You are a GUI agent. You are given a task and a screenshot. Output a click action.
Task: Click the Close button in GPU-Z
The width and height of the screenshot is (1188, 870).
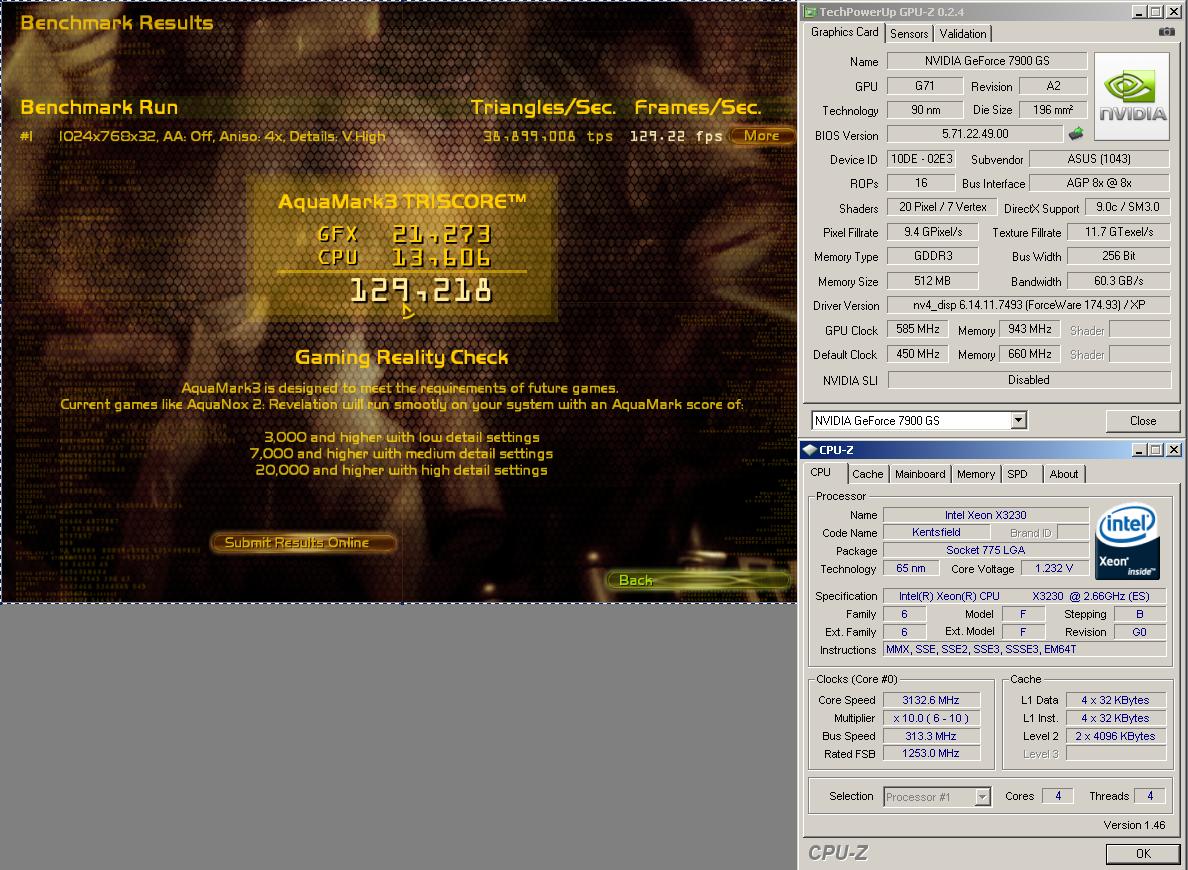1143,421
